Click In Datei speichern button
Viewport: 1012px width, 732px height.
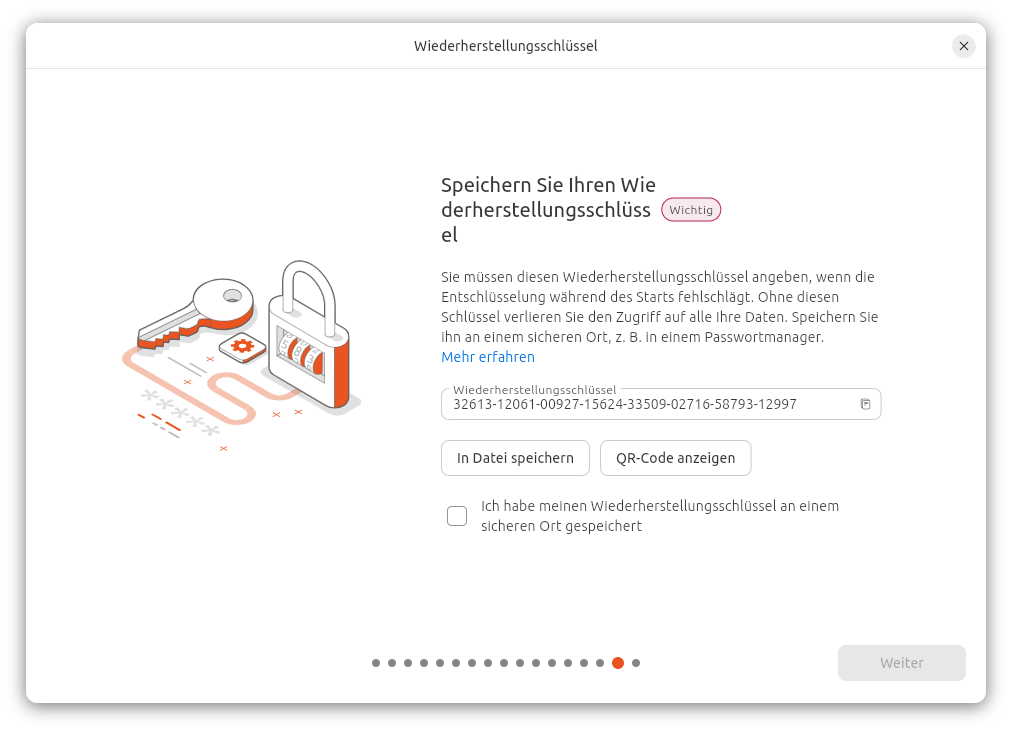(x=515, y=458)
